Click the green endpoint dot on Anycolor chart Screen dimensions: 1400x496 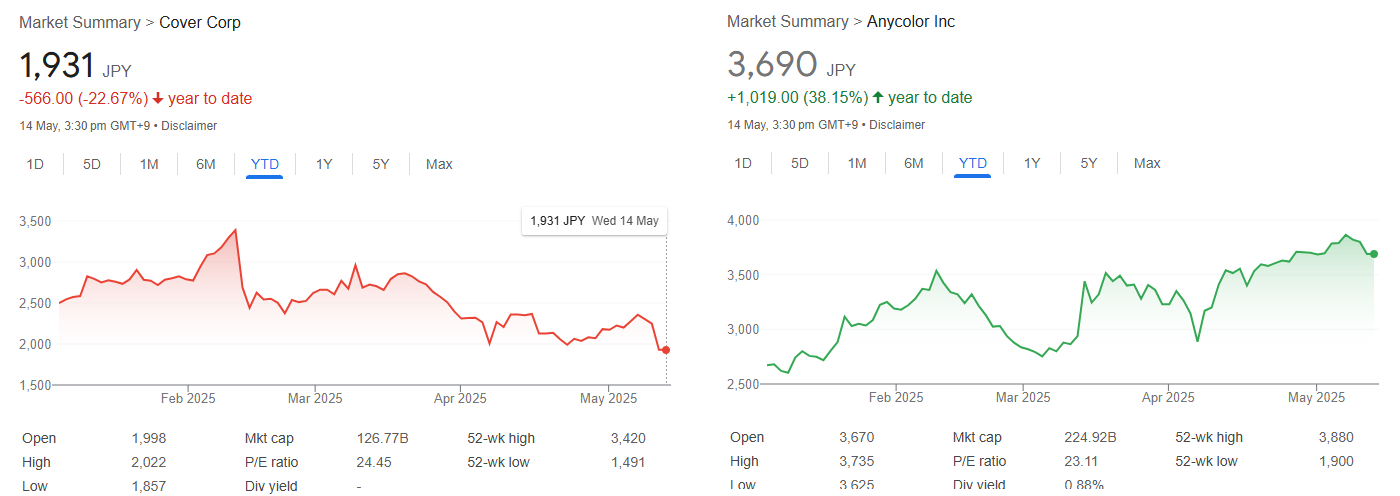(x=1374, y=254)
